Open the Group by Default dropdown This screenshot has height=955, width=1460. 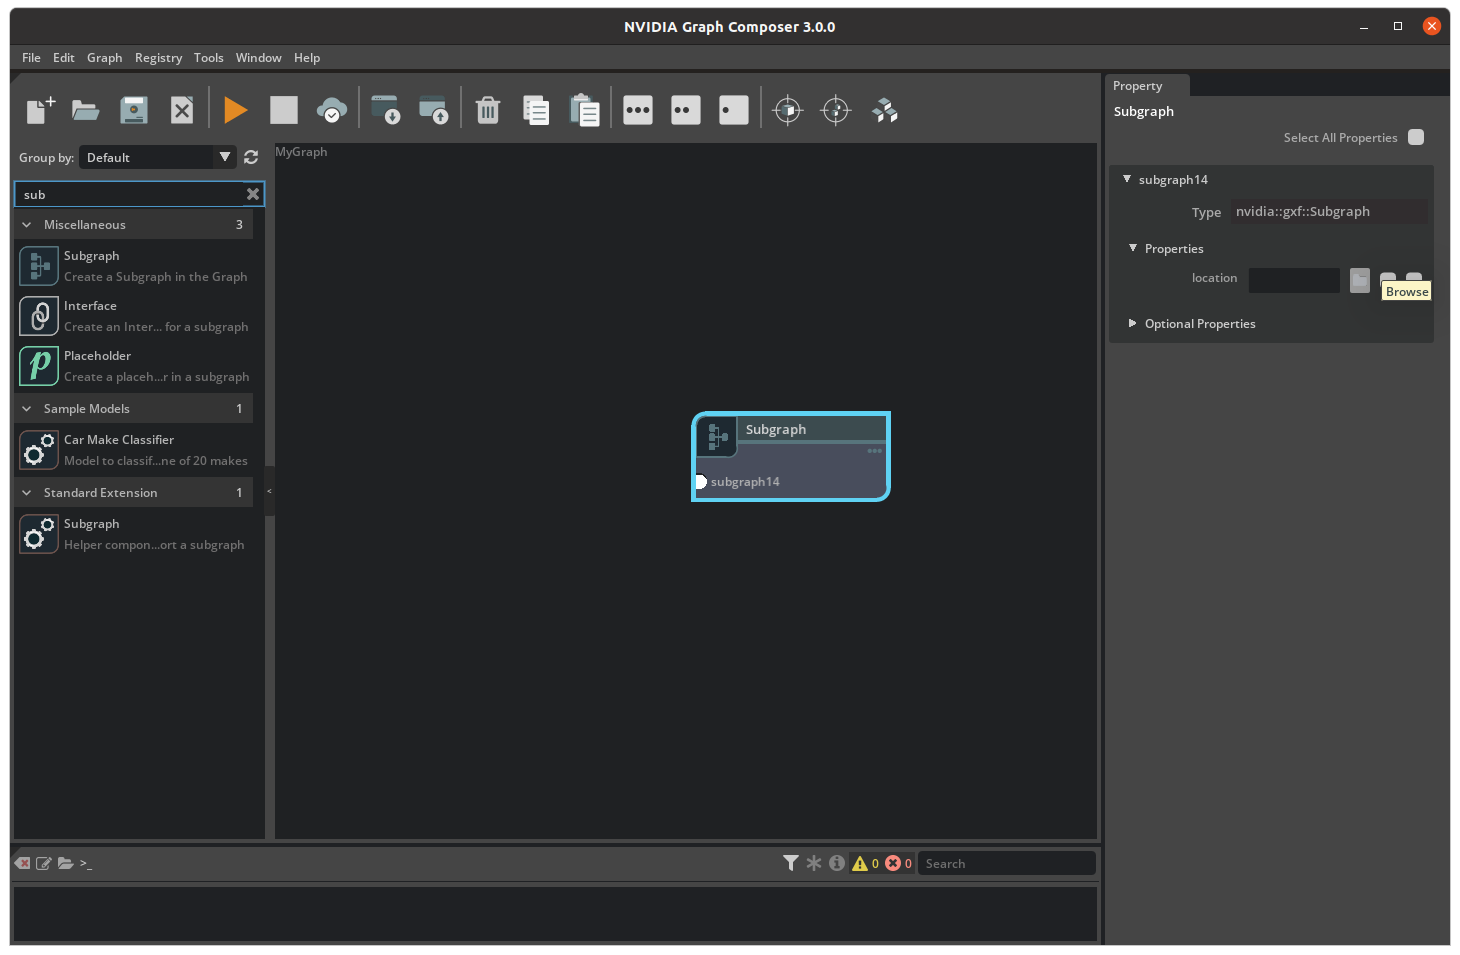pyautogui.click(x=158, y=157)
